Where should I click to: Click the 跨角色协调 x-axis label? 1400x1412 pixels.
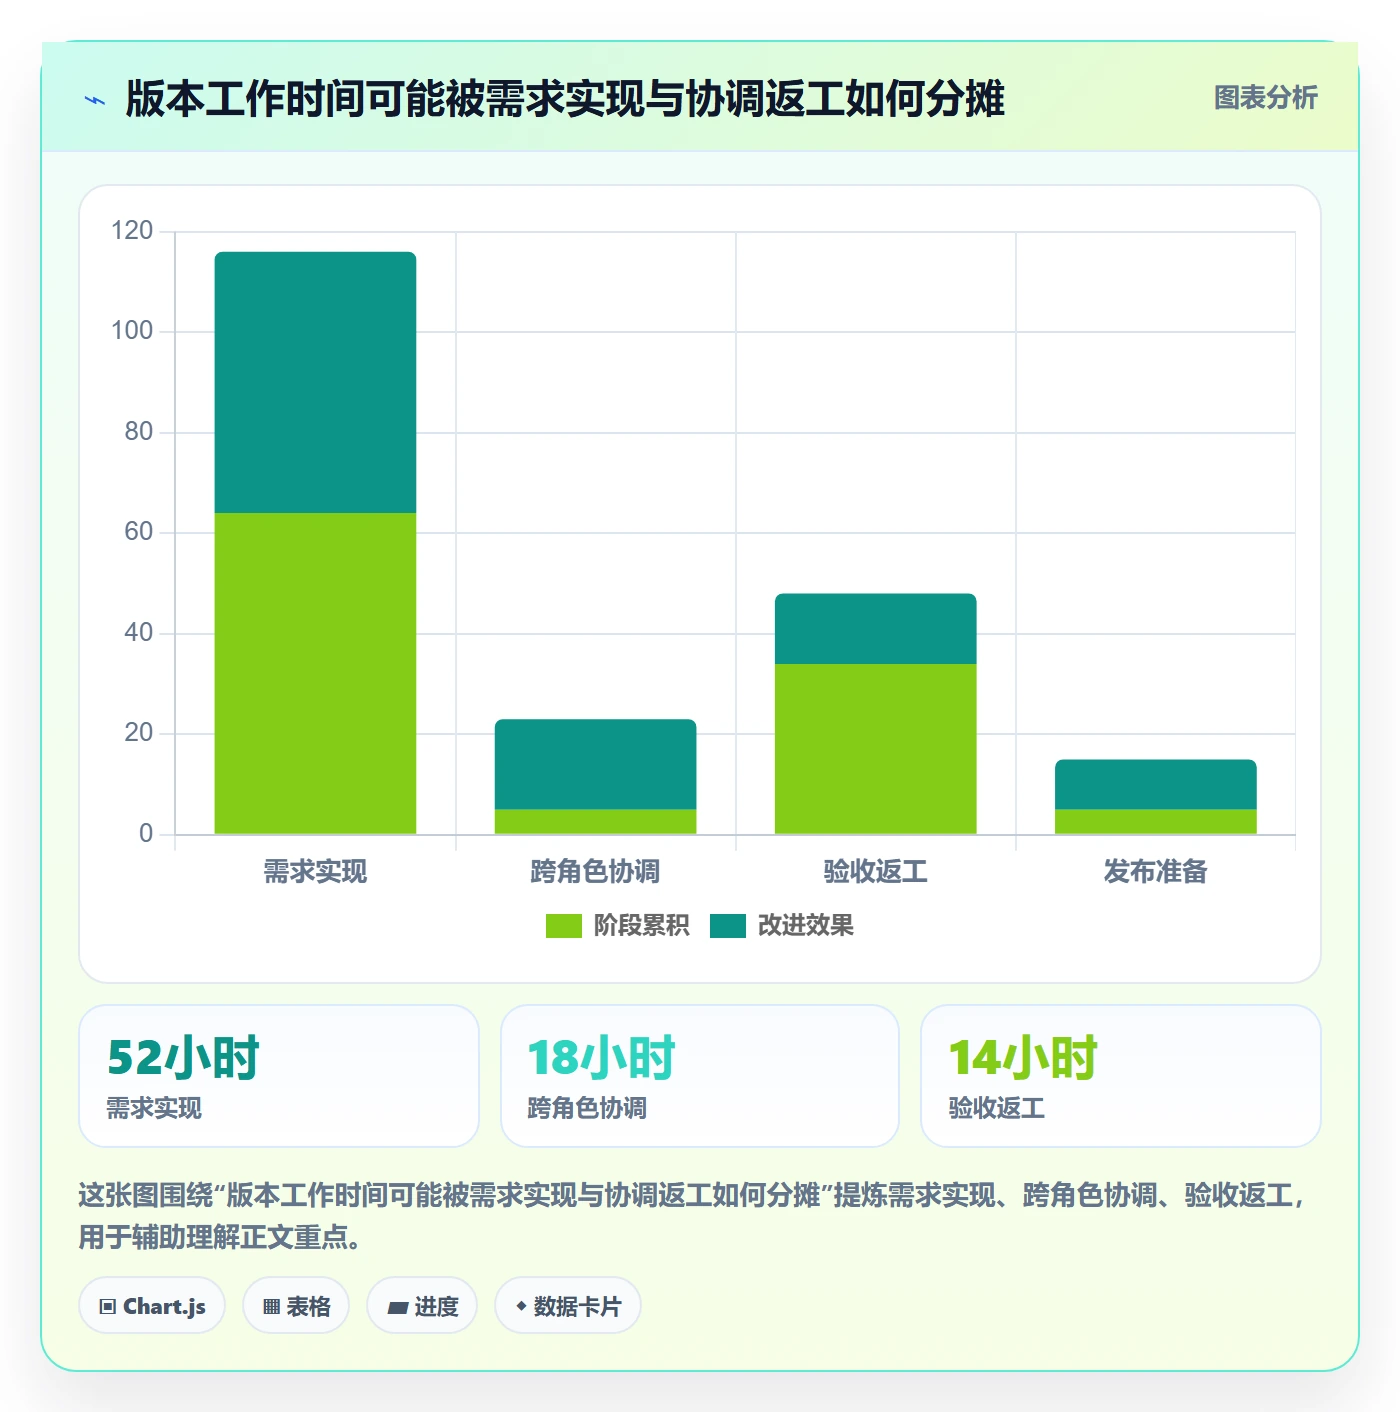pyautogui.click(x=595, y=872)
